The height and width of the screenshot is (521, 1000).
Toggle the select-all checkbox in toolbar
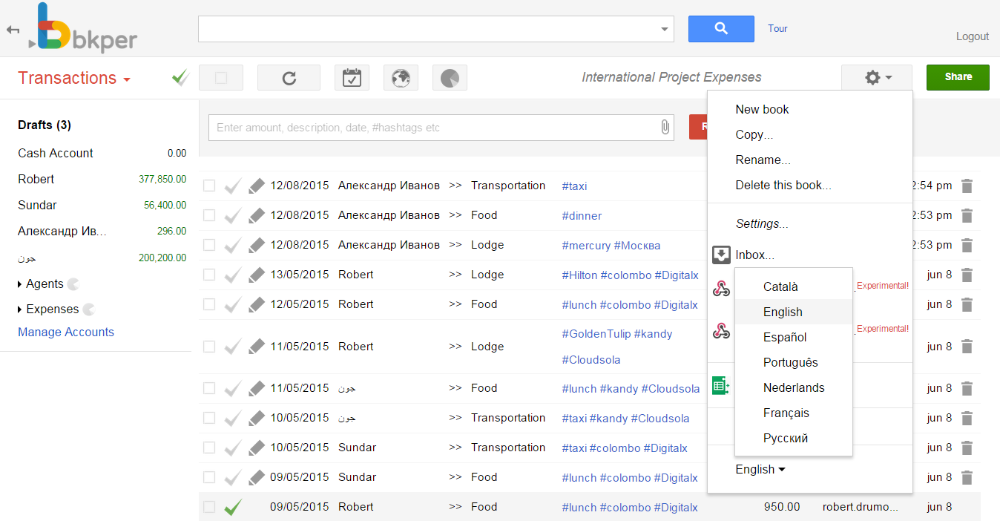221,78
